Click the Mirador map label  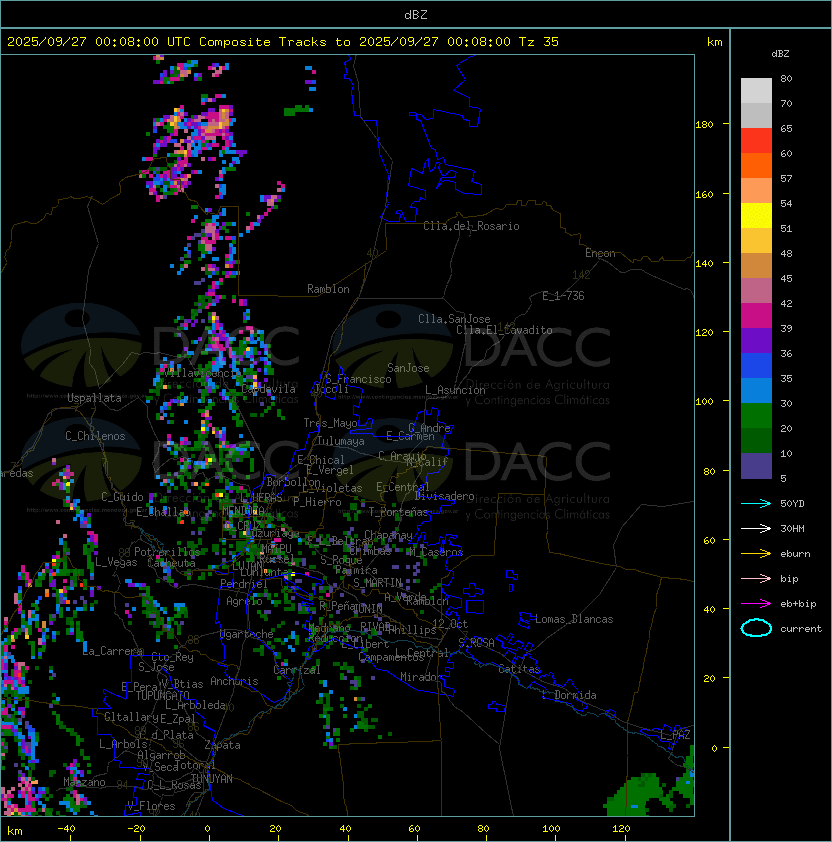click(421, 677)
